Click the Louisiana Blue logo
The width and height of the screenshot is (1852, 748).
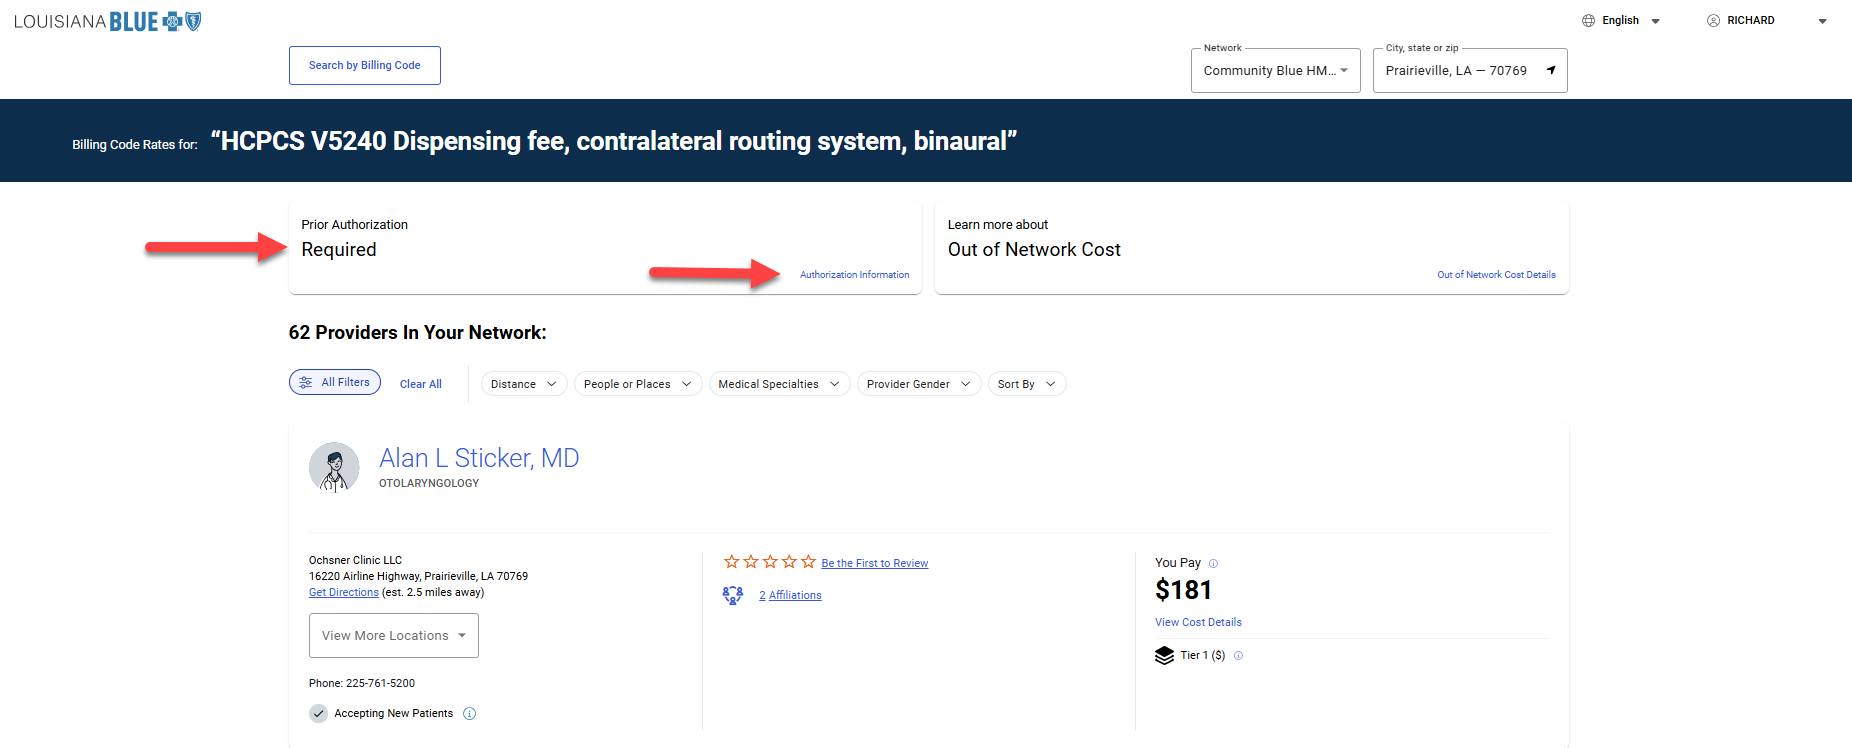coord(108,21)
